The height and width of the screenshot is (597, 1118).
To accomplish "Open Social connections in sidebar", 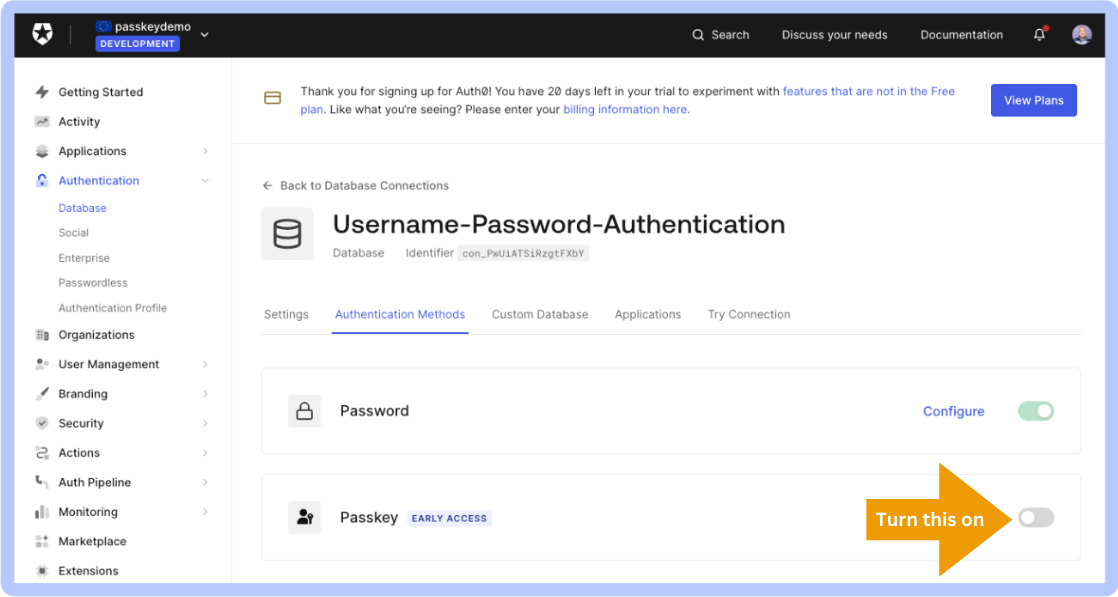I will [73, 233].
